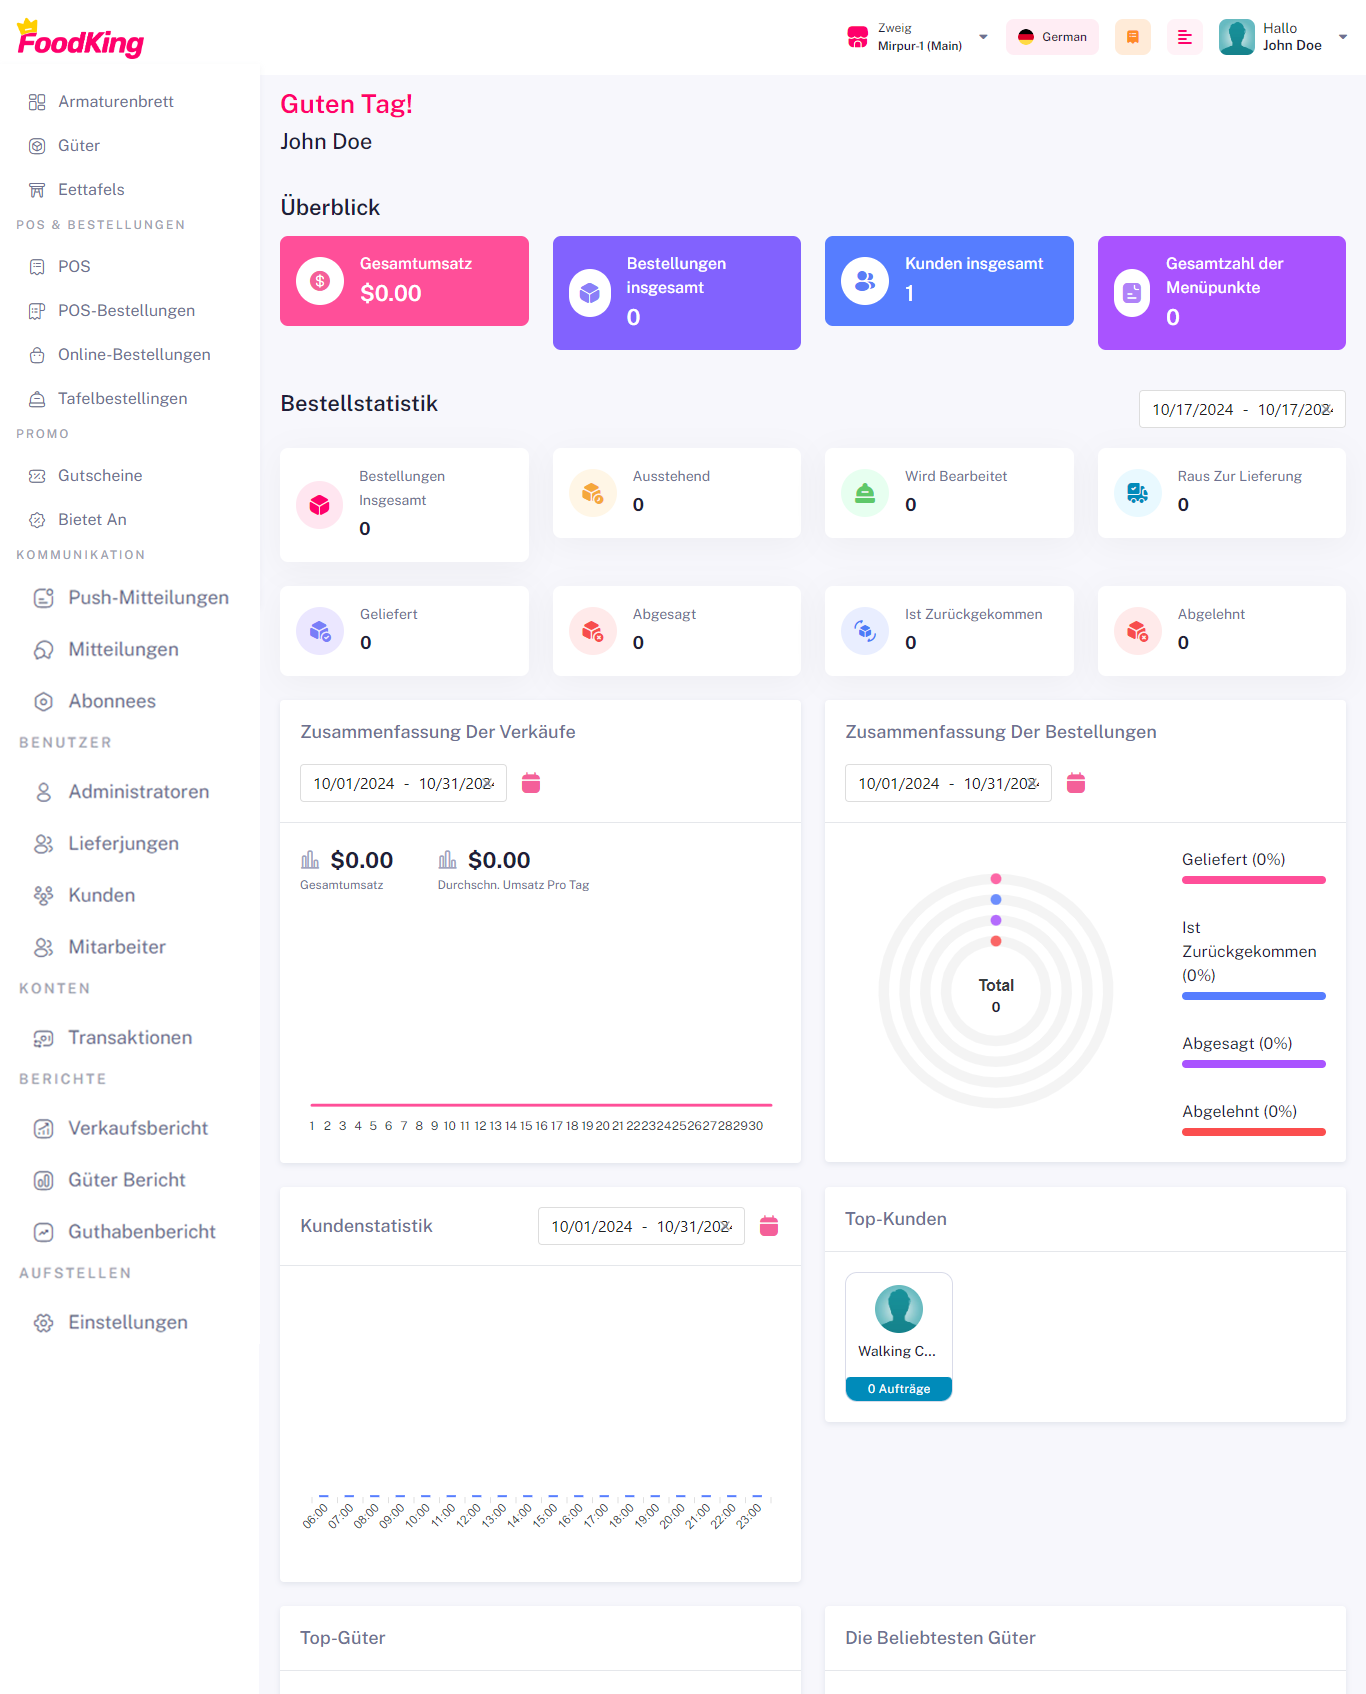Open Armaturenbrett in the sidebar
This screenshot has height=1694, width=1366.
(x=116, y=102)
